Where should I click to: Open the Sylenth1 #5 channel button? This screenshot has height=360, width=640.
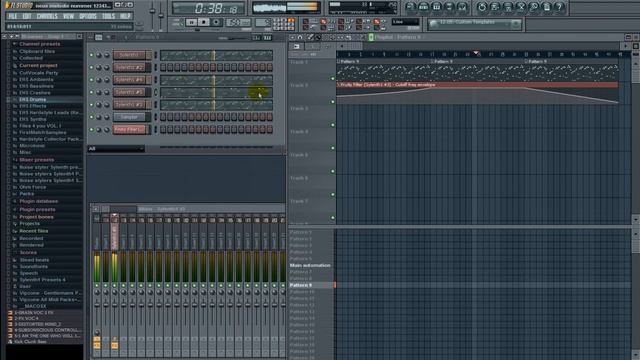(x=129, y=92)
